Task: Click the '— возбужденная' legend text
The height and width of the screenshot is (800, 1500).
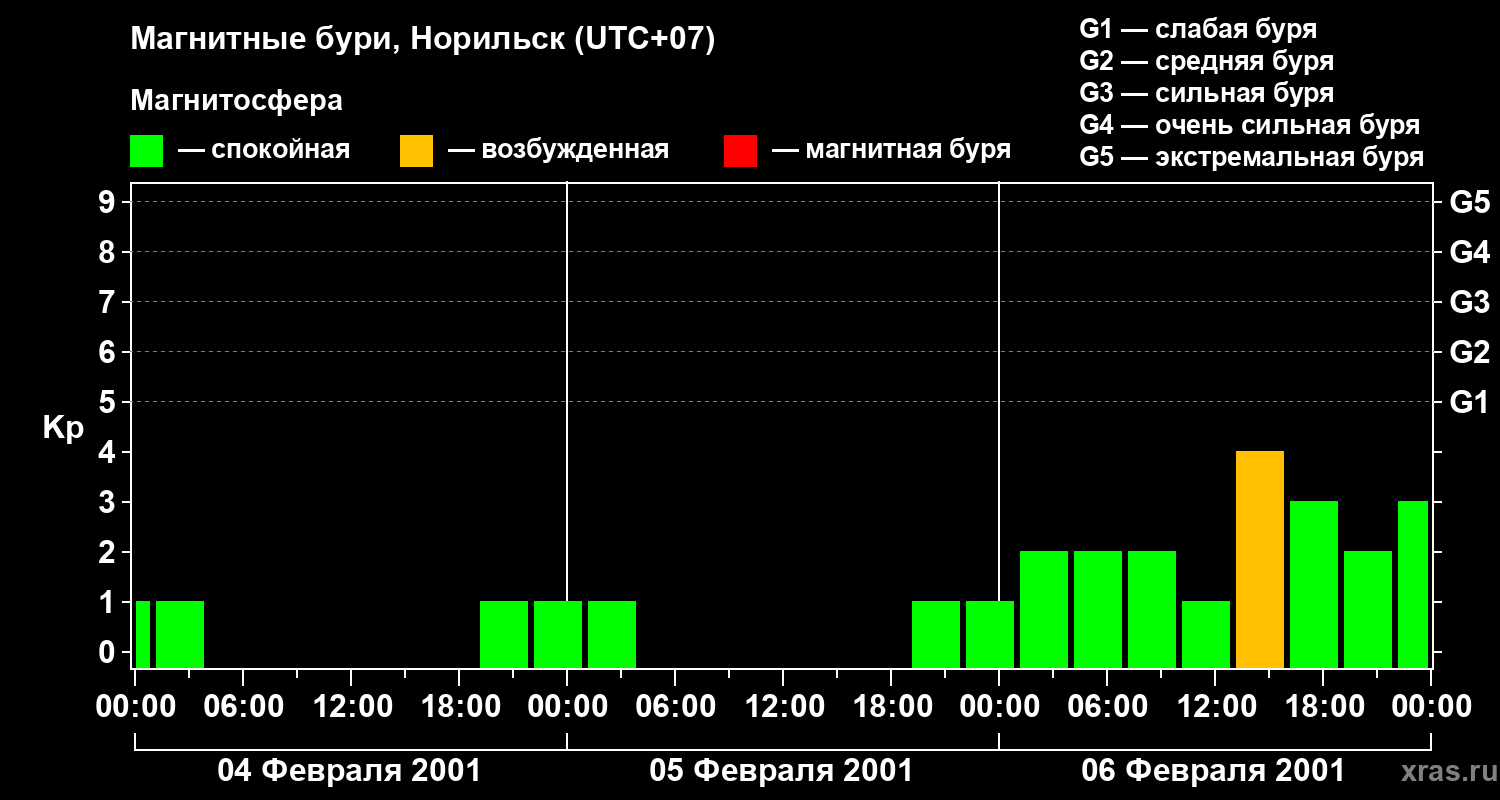Action: [558, 151]
